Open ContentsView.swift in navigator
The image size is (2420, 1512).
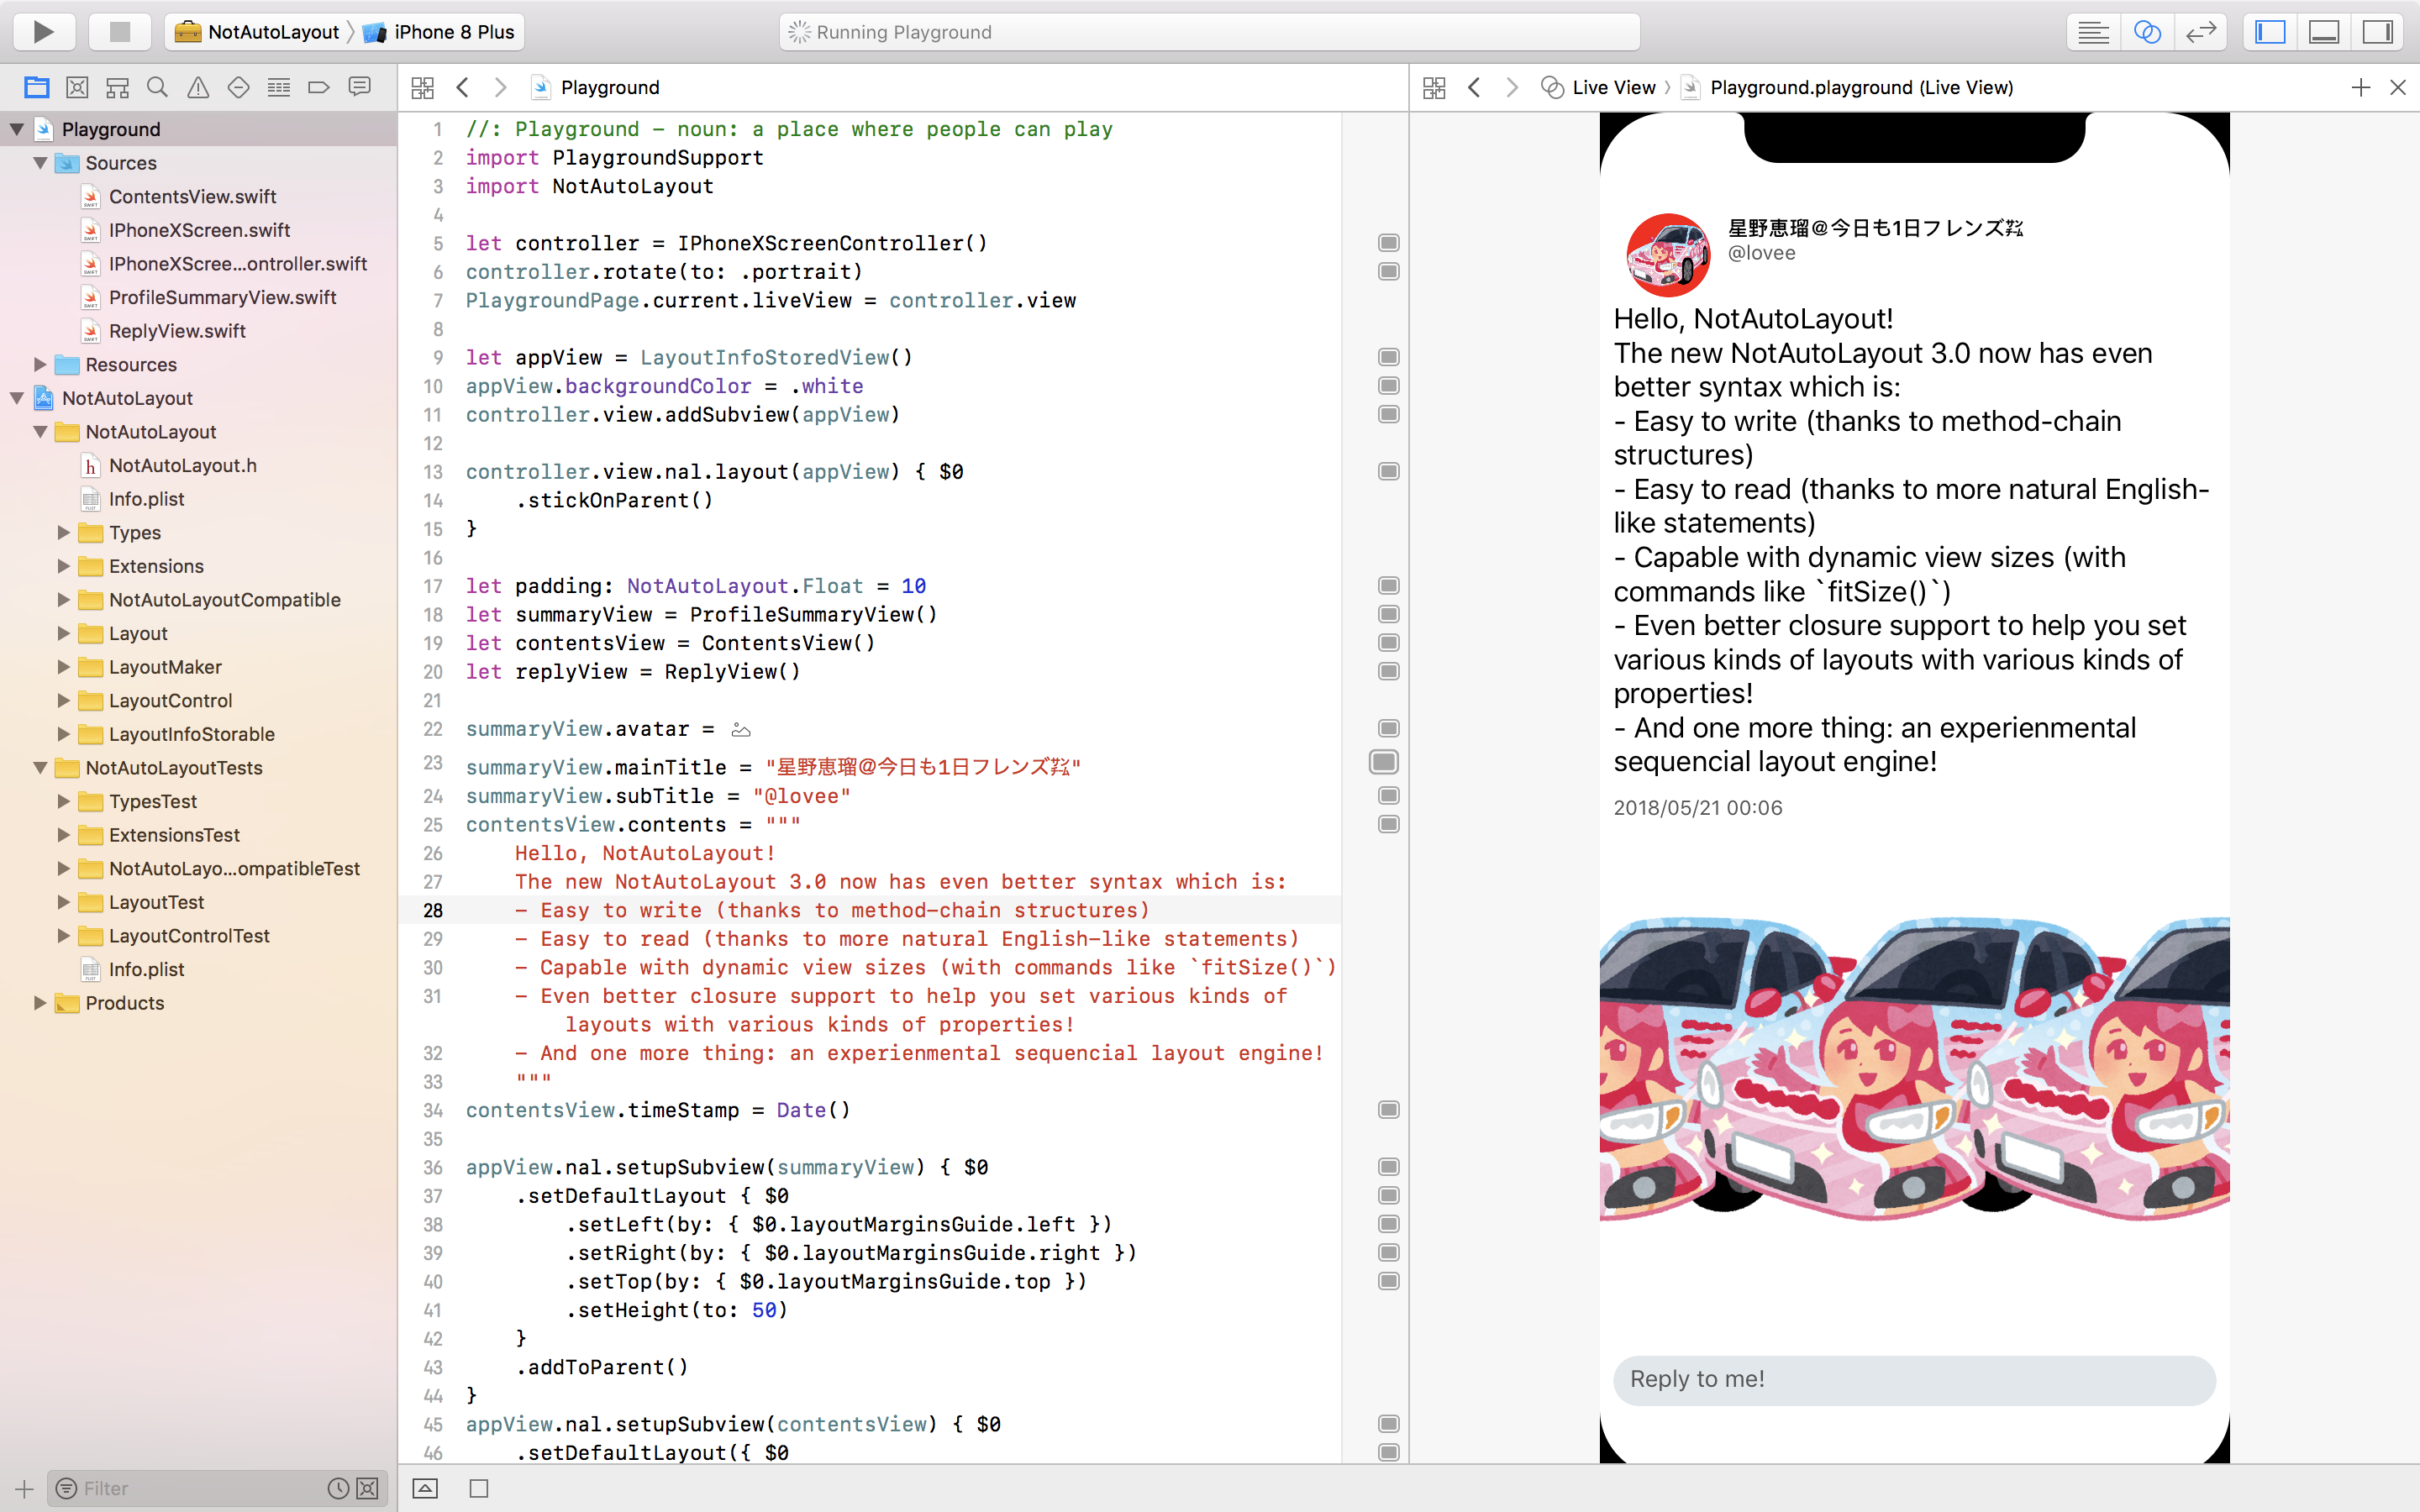188,195
